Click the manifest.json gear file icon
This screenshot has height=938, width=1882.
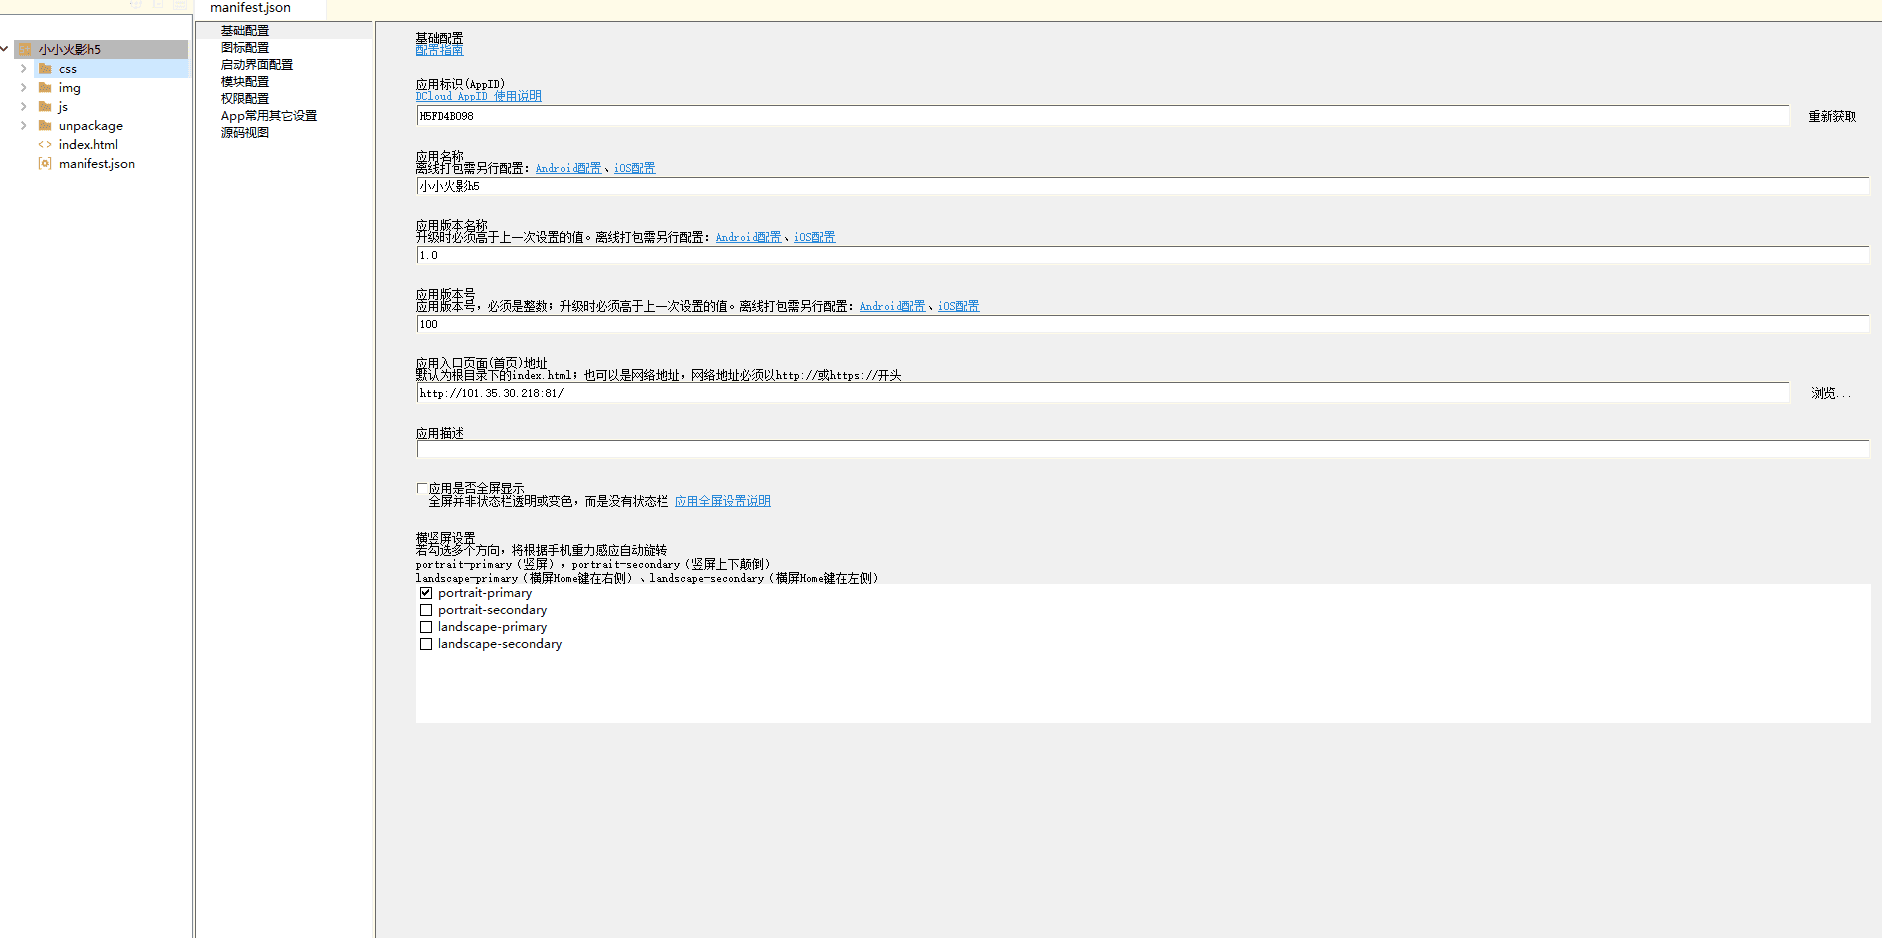(45, 164)
